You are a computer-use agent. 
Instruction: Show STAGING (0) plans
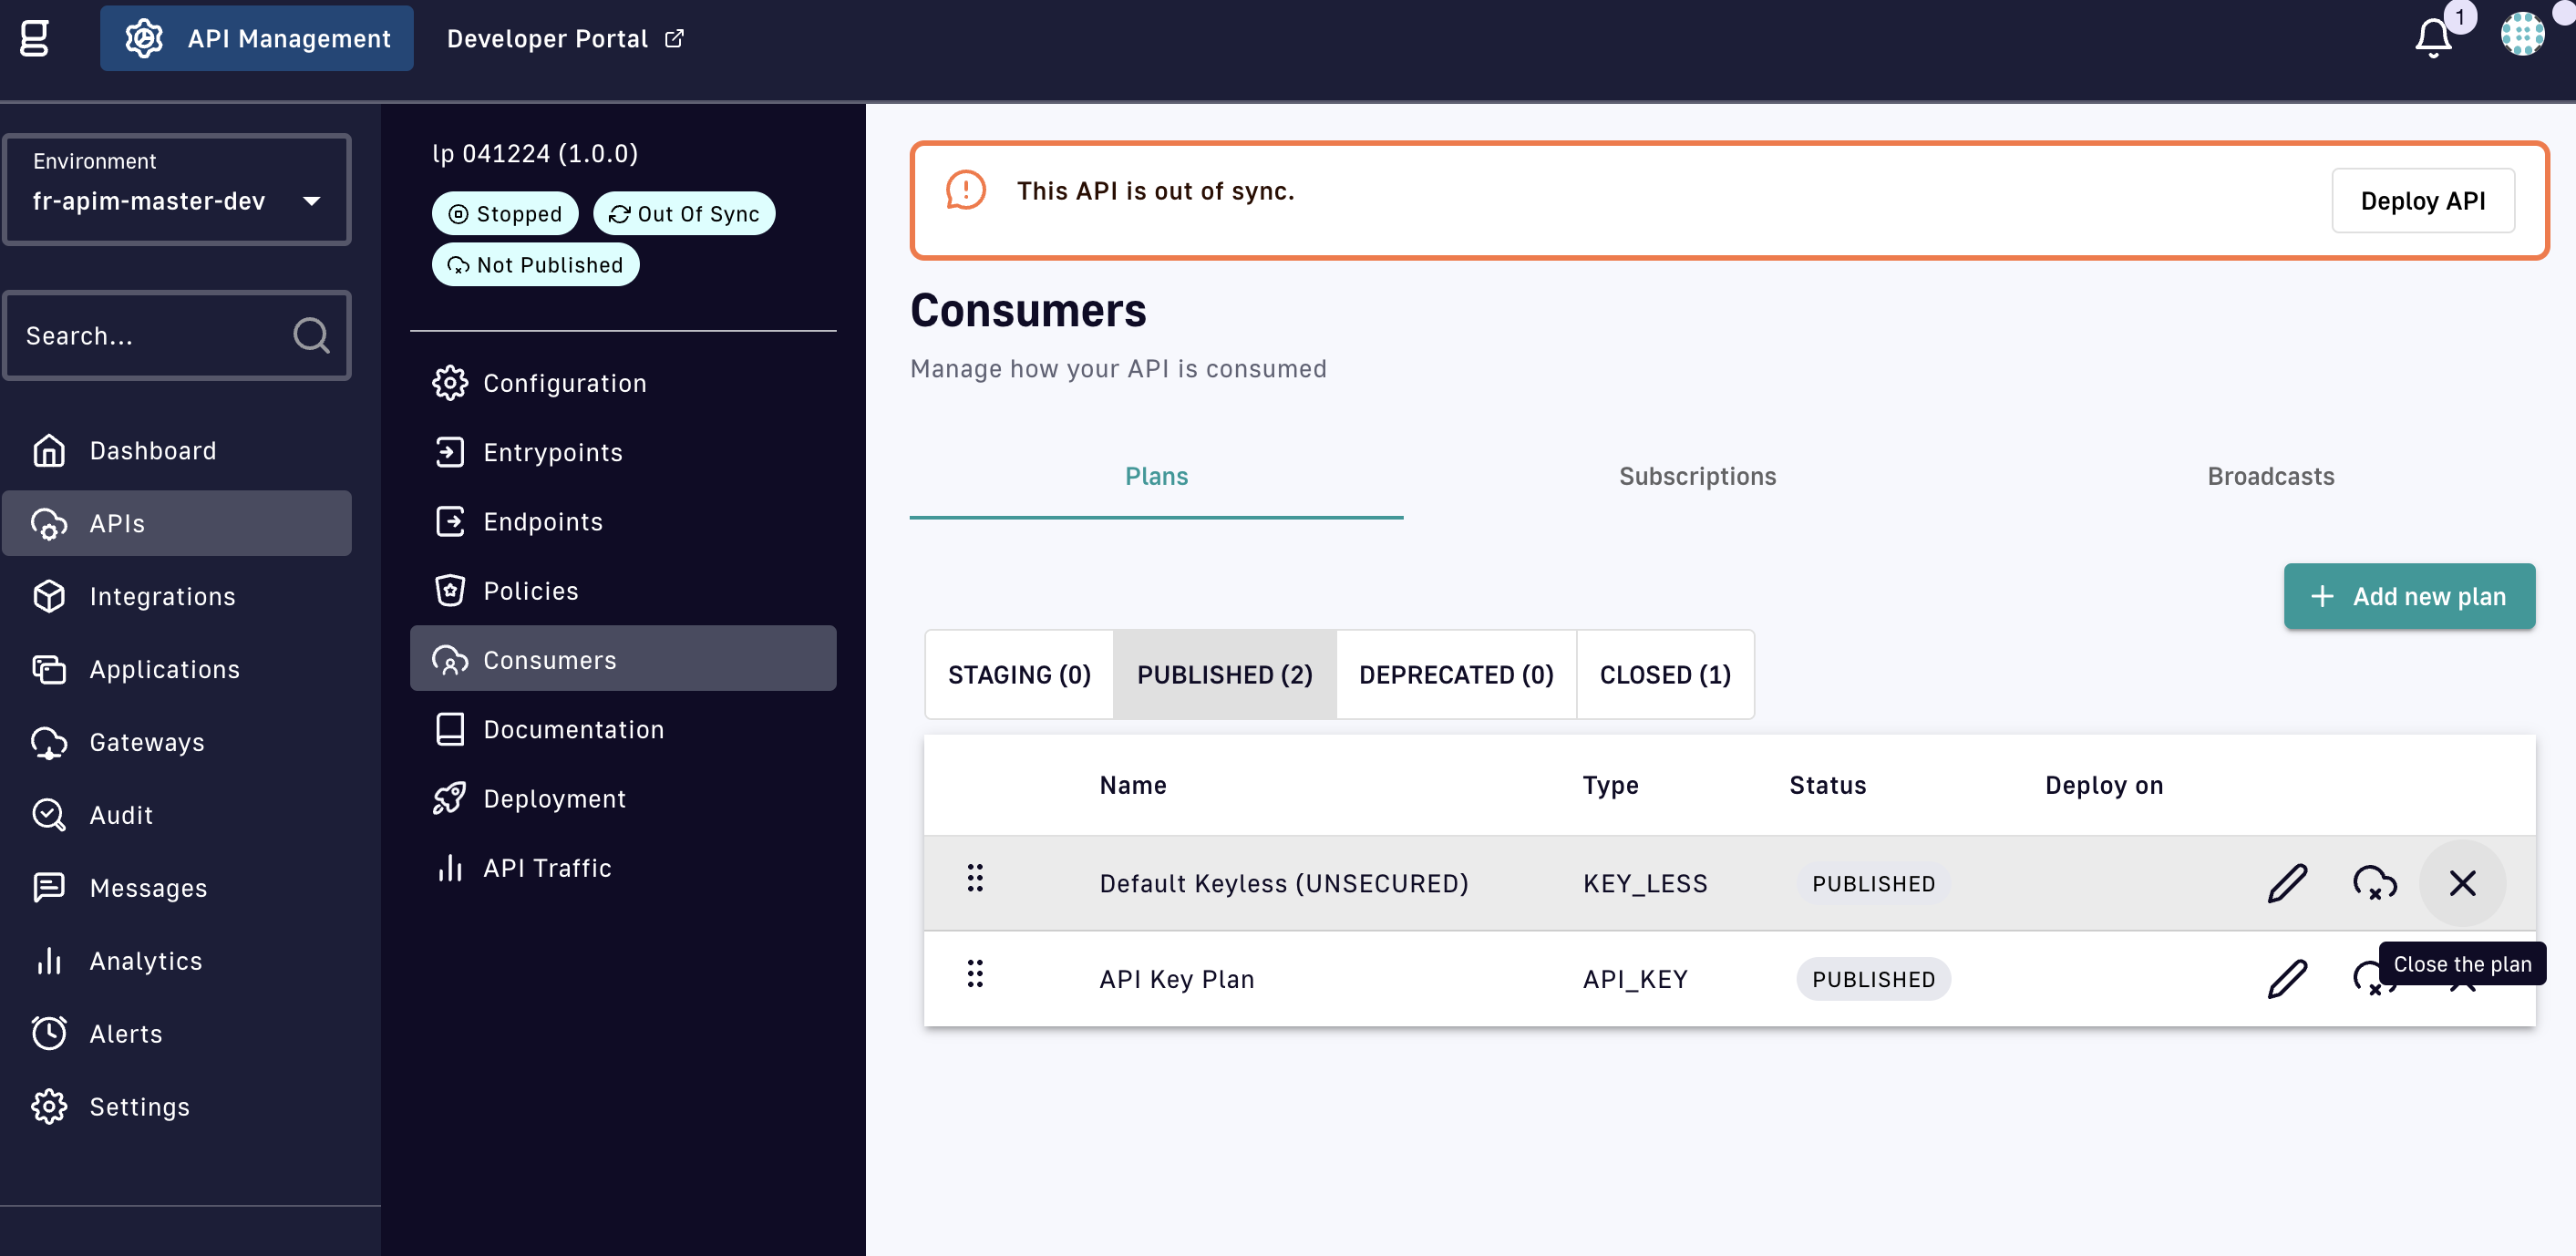(x=1019, y=675)
